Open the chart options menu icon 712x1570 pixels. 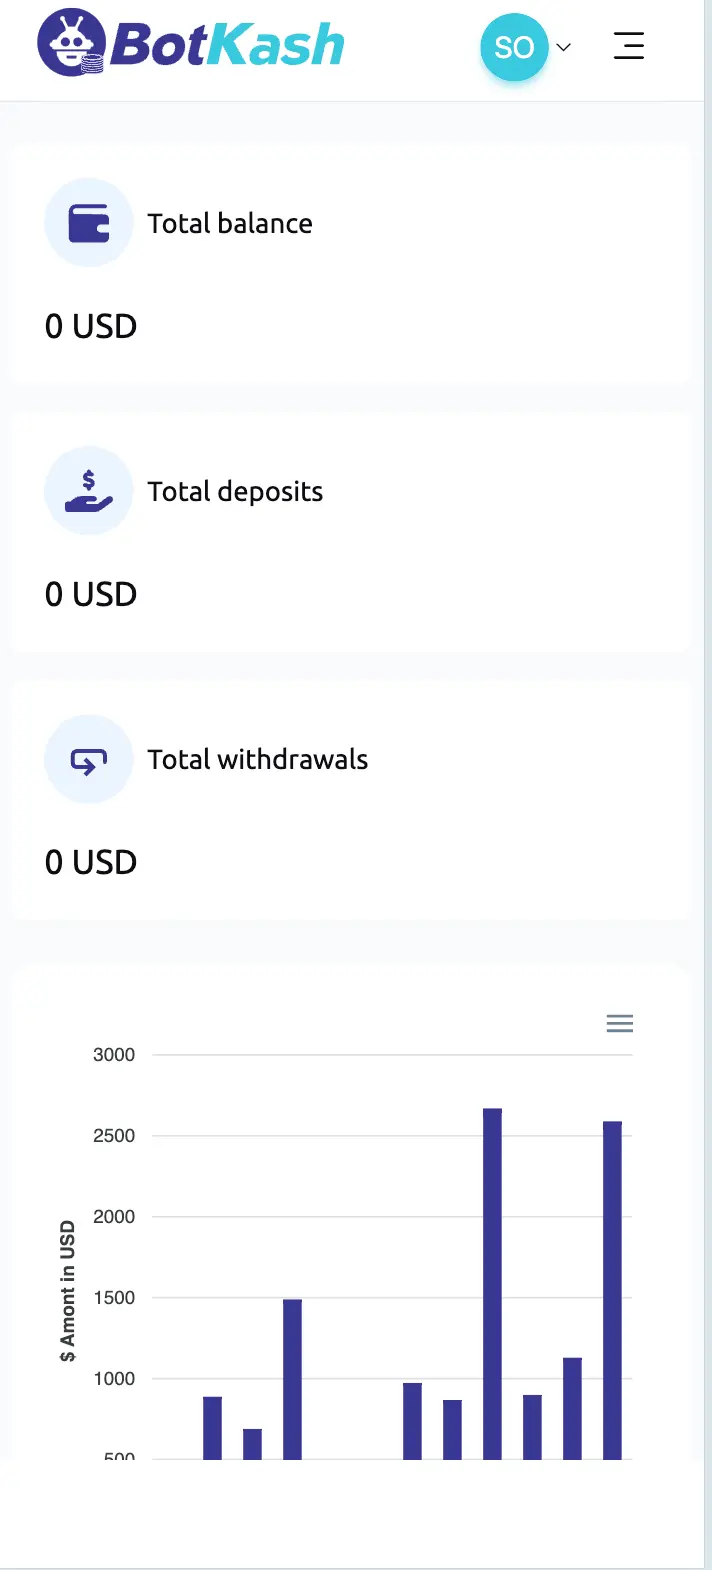(x=620, y=1023)
